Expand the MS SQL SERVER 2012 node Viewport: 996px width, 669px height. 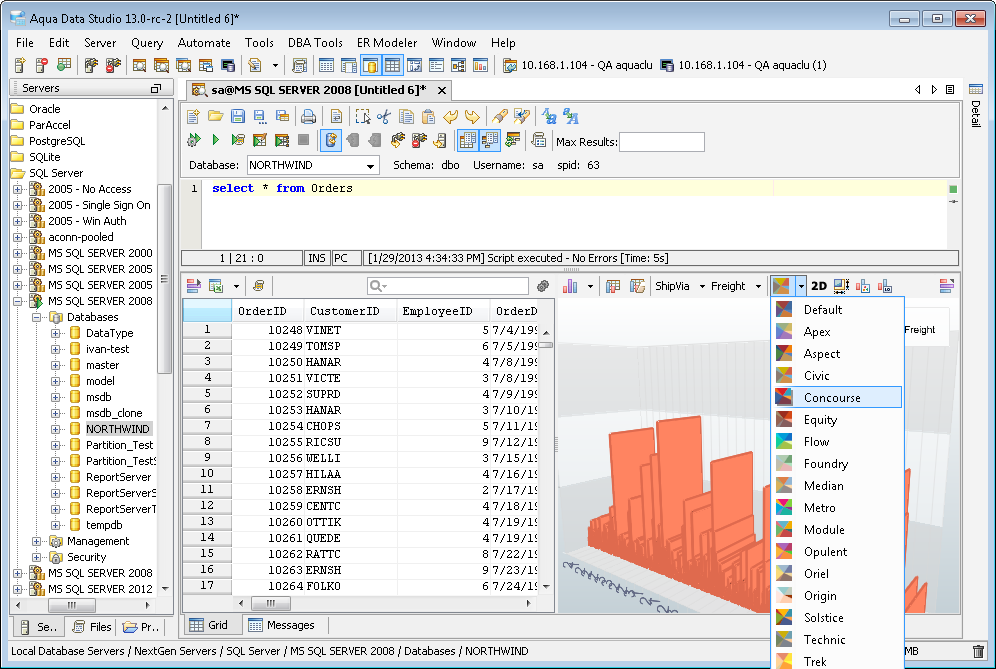(x=17, y=589)
